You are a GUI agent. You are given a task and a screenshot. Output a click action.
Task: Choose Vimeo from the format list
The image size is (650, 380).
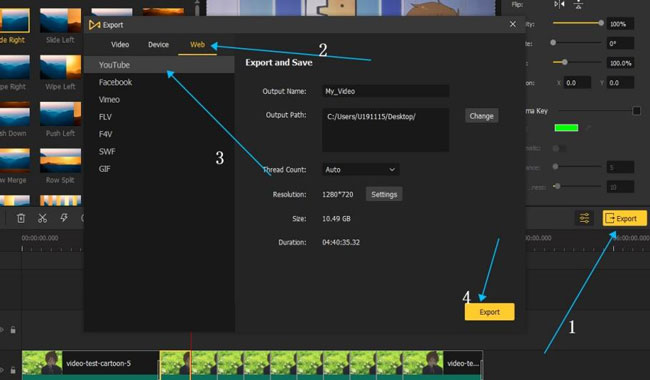(x=159, y=99)
